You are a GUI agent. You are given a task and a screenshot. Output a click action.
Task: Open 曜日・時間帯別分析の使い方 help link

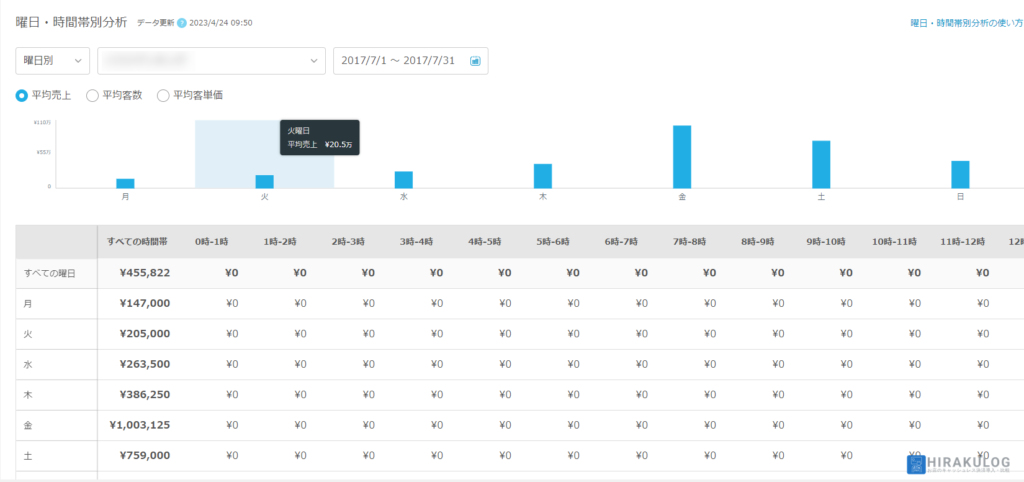tap(965, 23)
